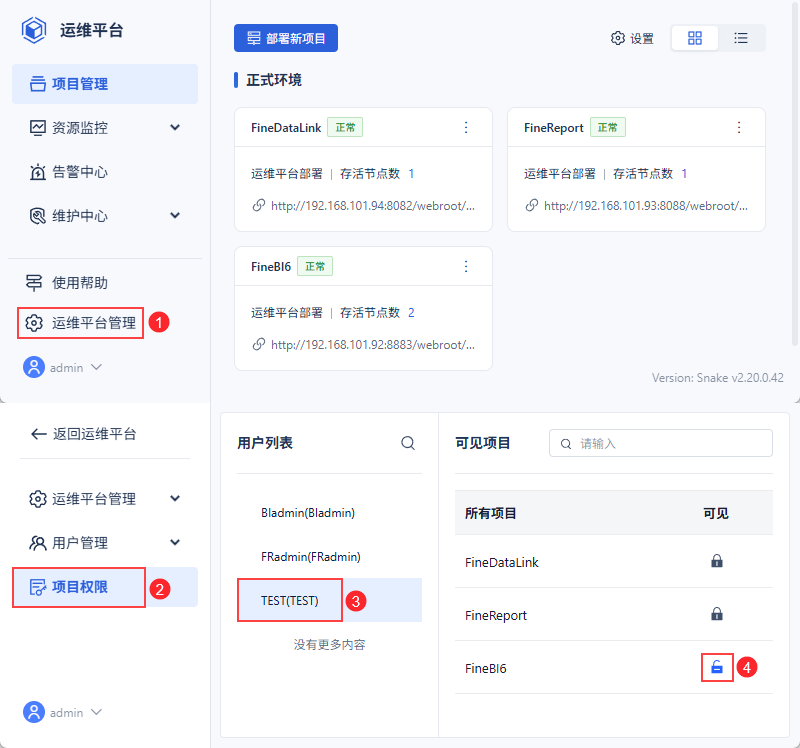Toggle FineBI6 visibility unlock icon
This screenshot has height=748, width=800.
(x=717, y=667)
